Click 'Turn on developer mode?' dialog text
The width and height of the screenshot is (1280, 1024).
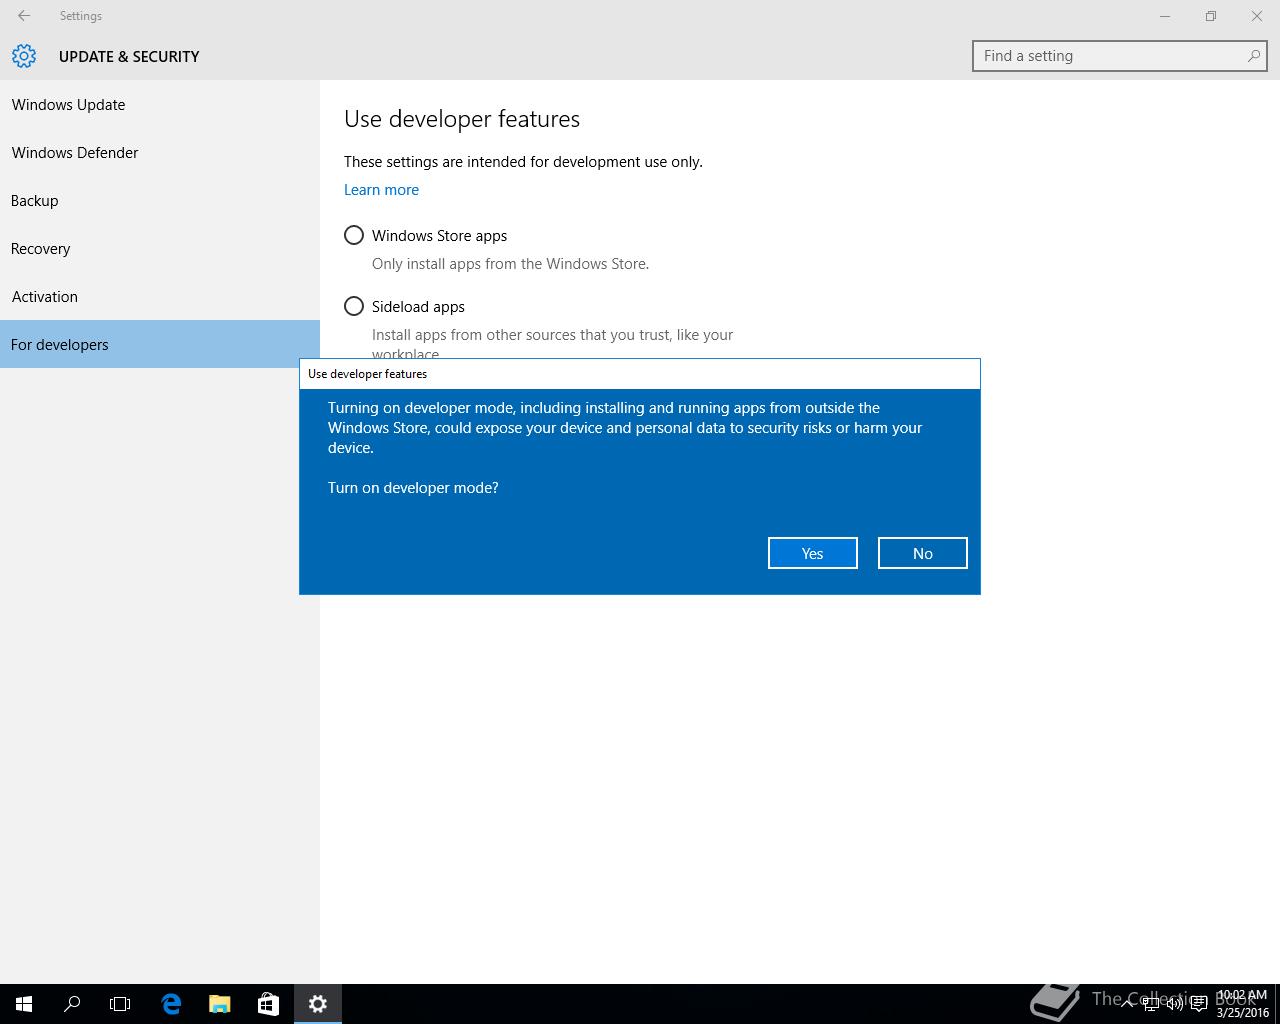pyautogui.click(x=413, y=488)
